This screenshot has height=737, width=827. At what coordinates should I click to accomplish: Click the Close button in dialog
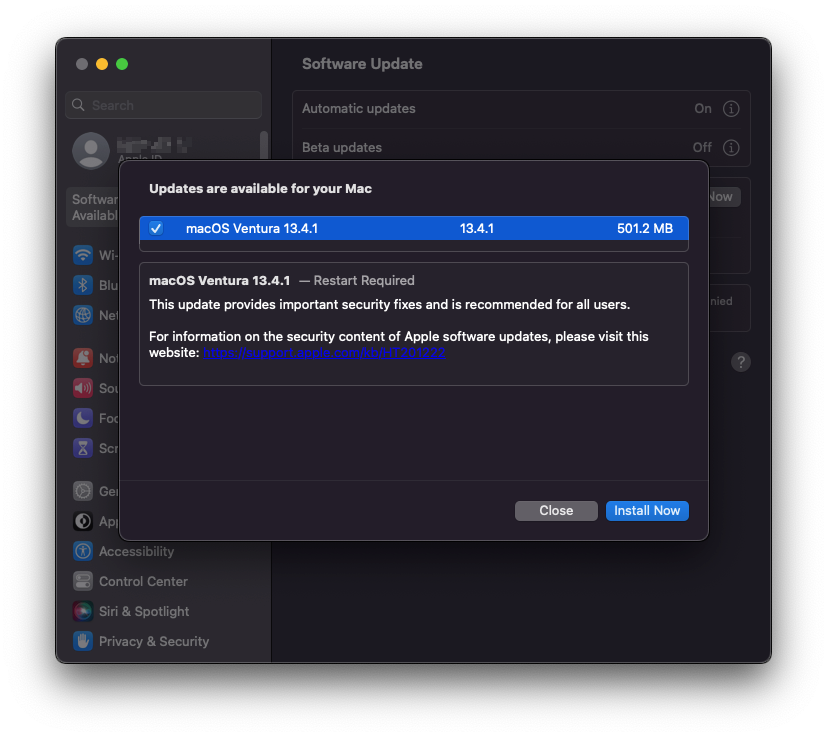pyautogui.click(x=556, y=511)
